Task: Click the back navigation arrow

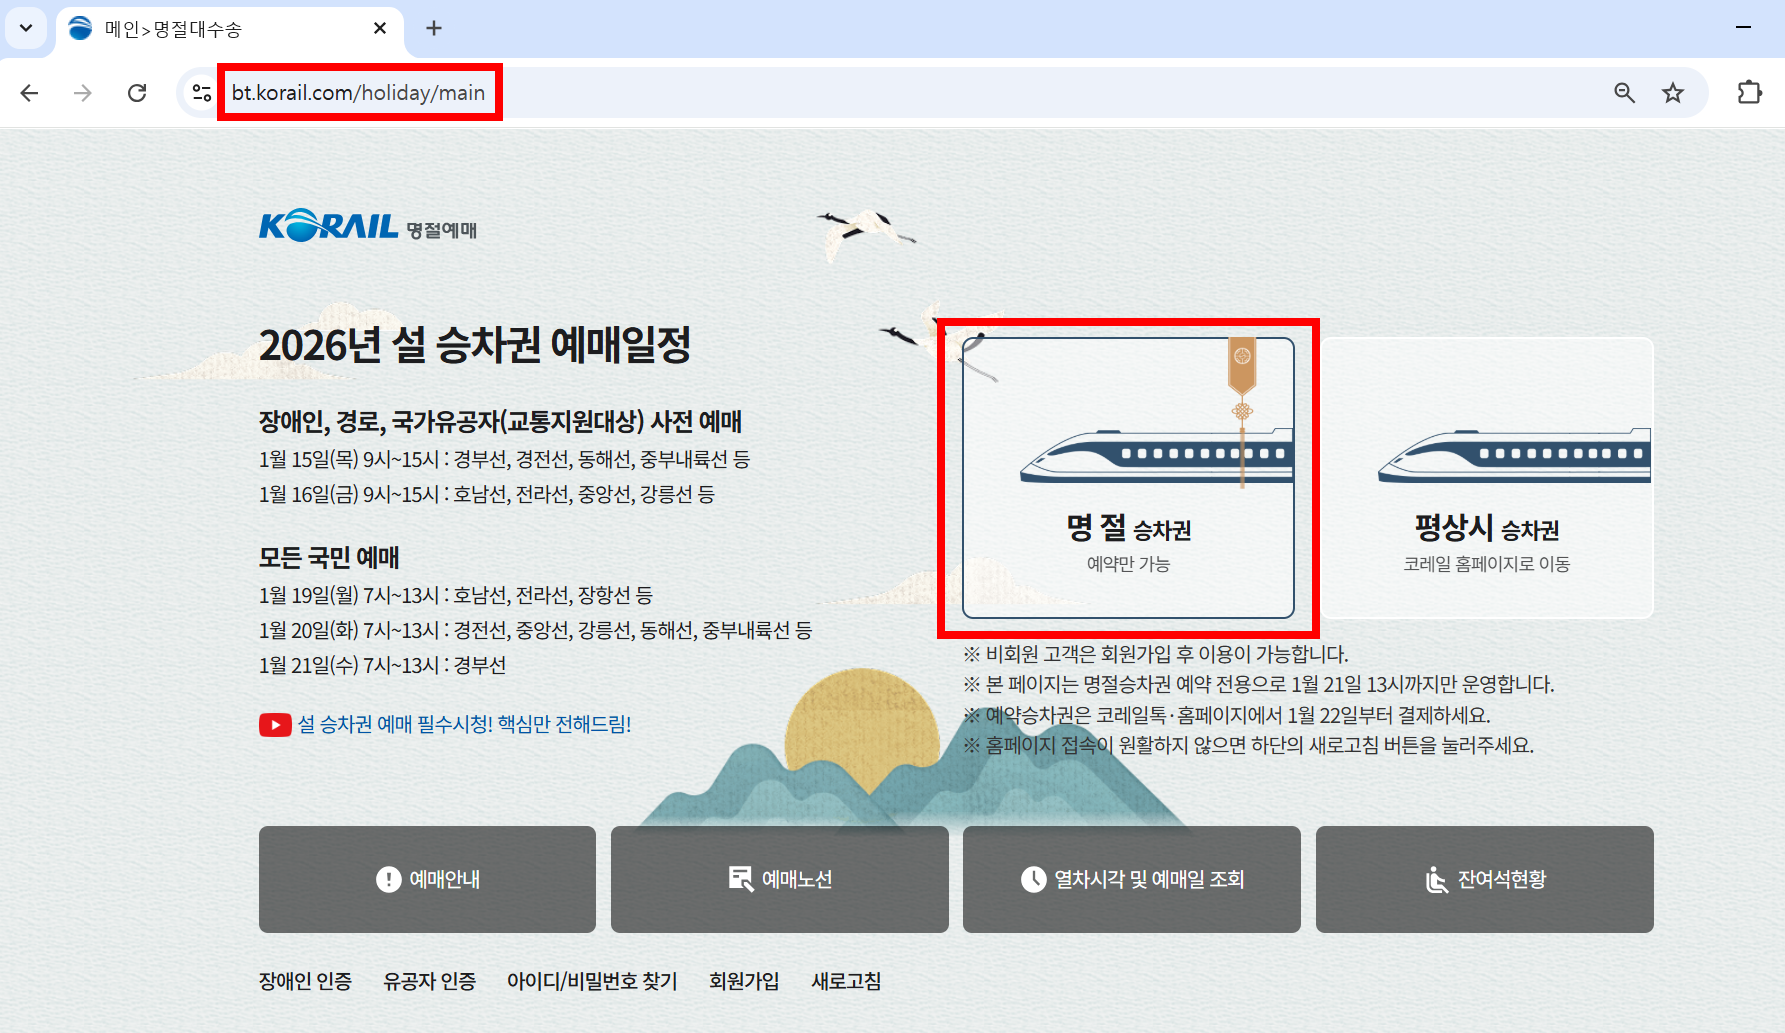Action: coord(29,92)
